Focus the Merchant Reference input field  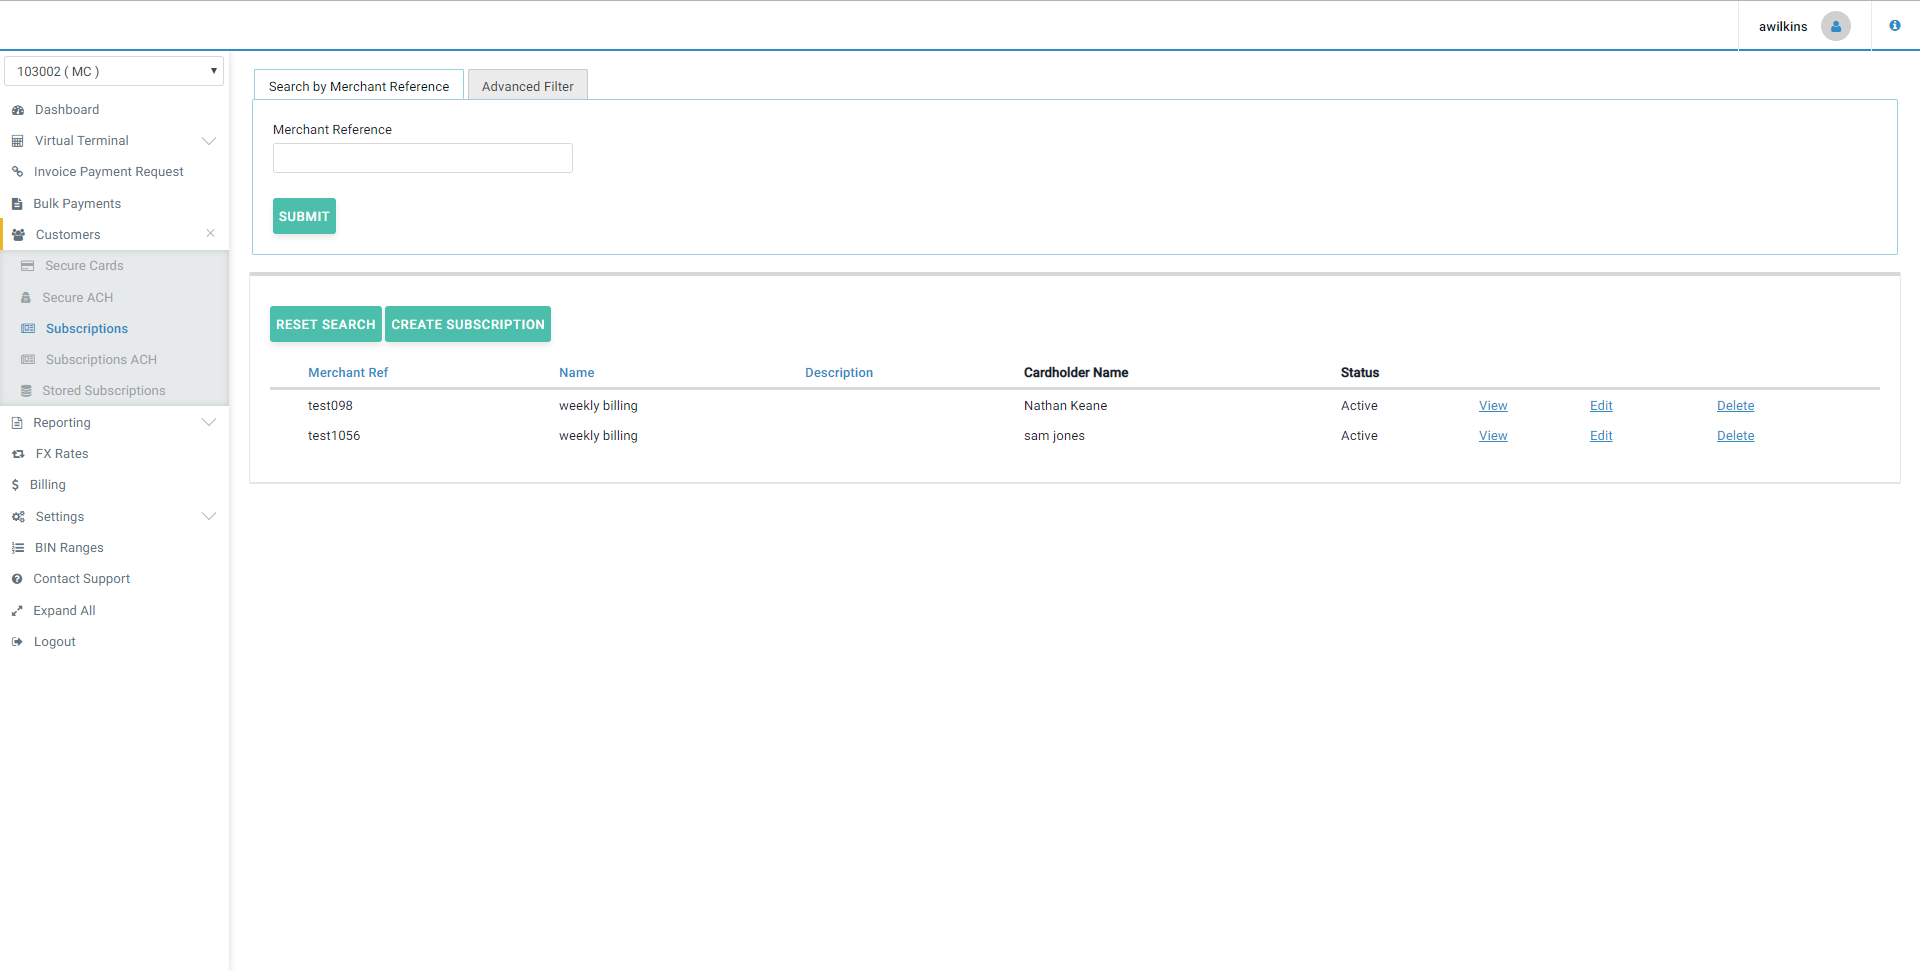pos(422,158)
